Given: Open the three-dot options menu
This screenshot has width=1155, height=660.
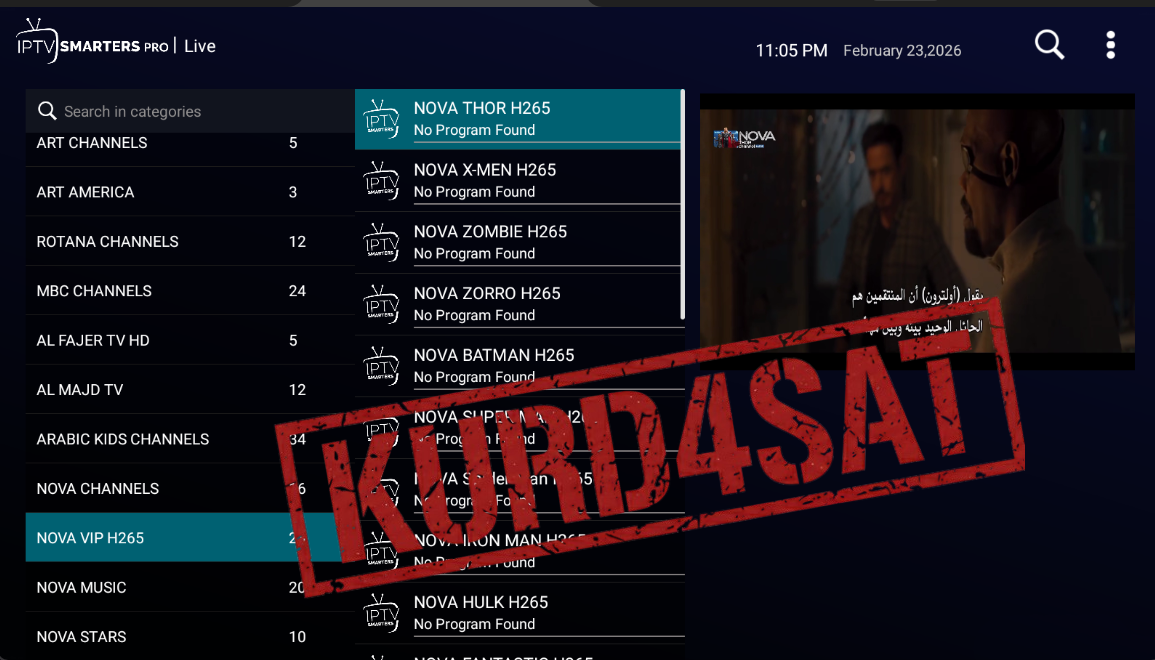Looking at the screenshot, I should 1110,45.
